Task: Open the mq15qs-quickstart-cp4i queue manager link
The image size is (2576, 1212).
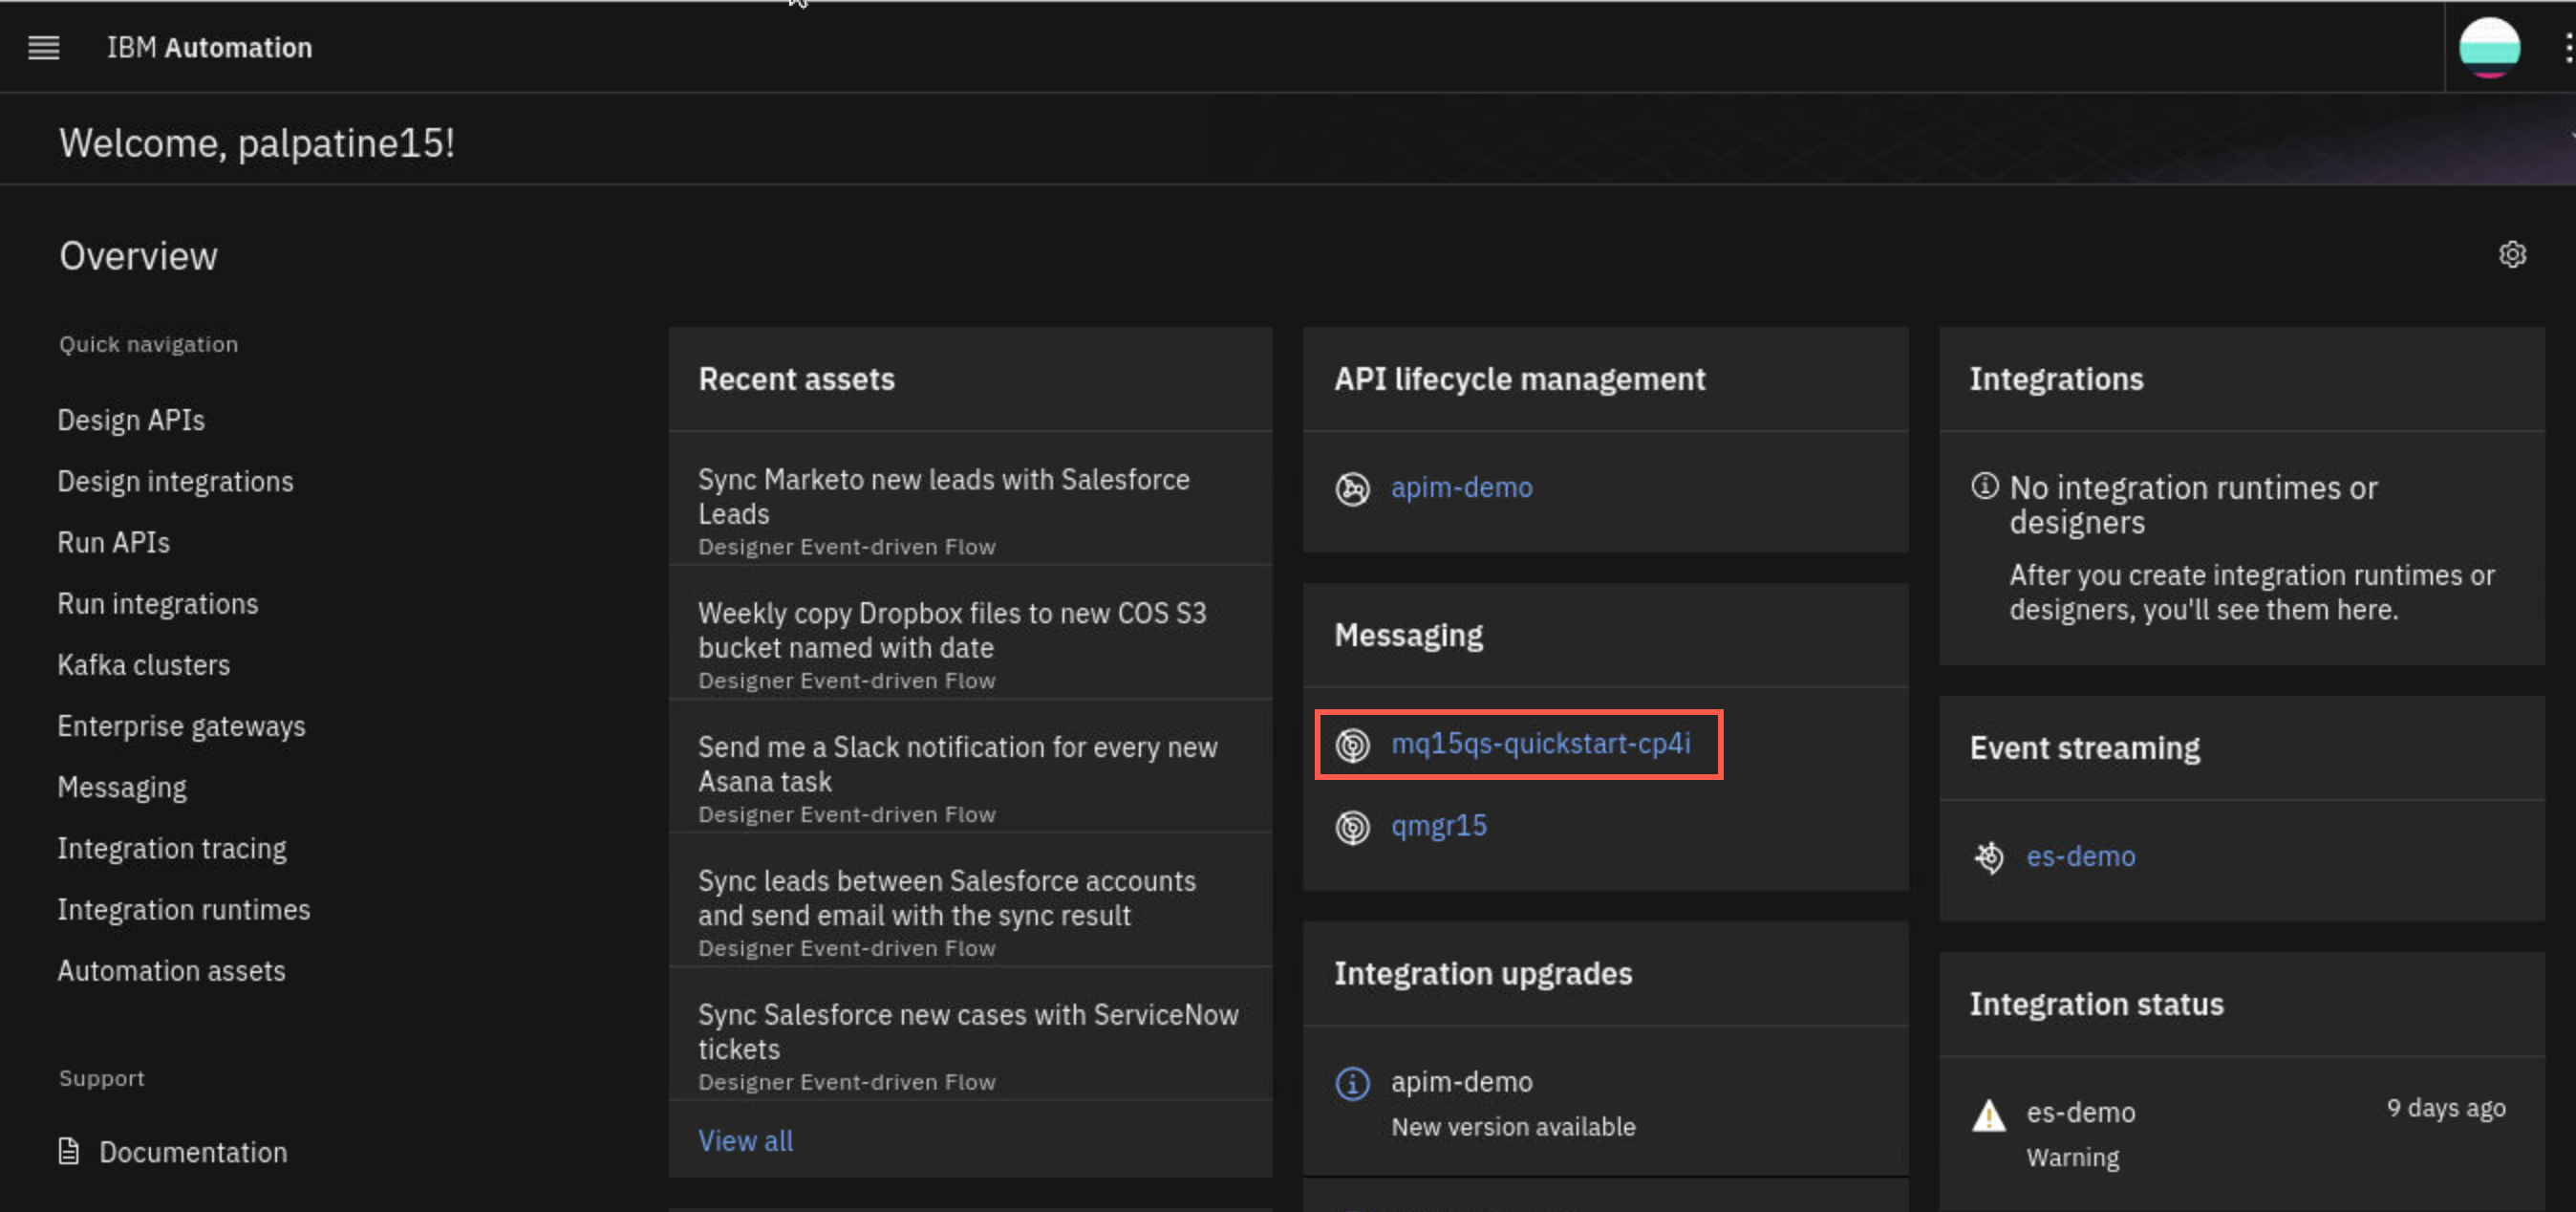Action: click(x=1540, y=744)
